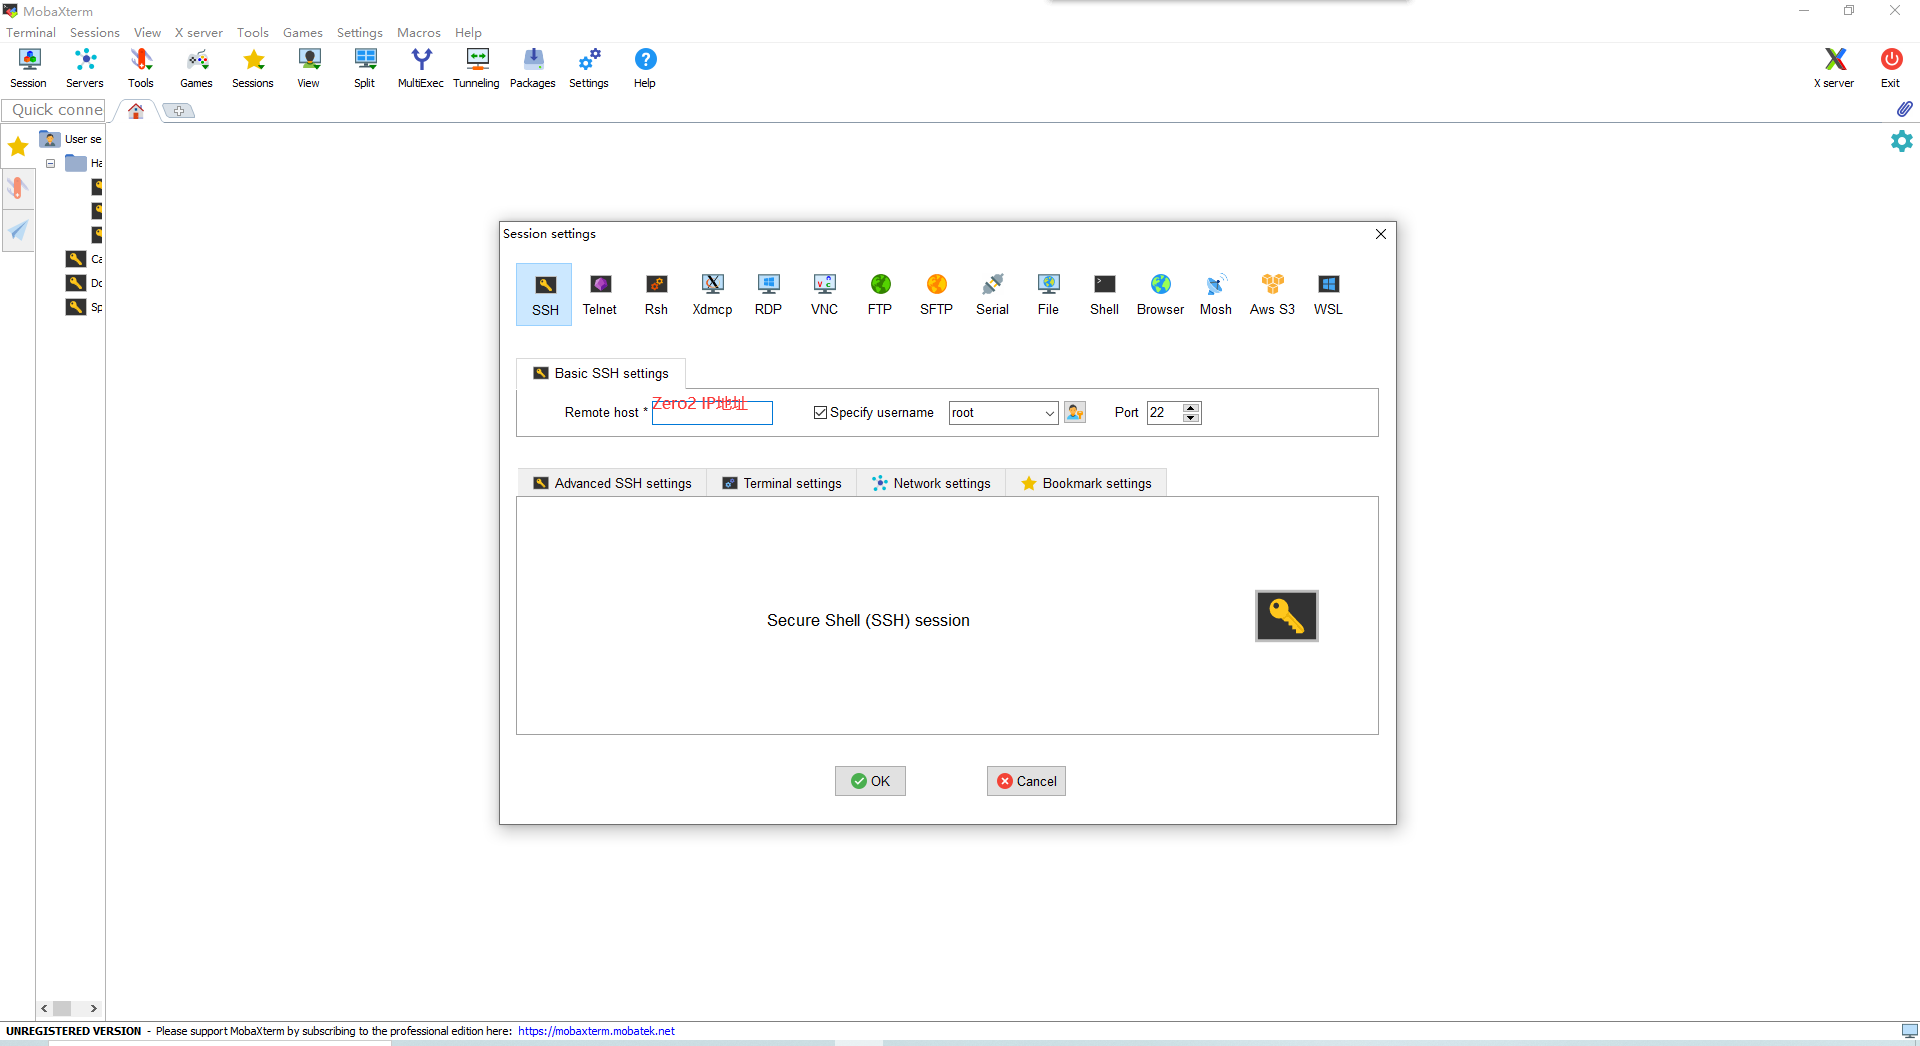Switch to Terminal settings tab

[x=782, y=483]
